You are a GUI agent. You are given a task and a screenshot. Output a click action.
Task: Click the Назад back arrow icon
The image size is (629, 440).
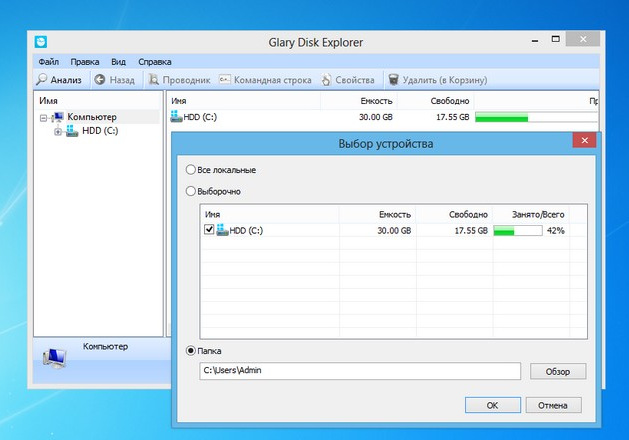(99, 79)
